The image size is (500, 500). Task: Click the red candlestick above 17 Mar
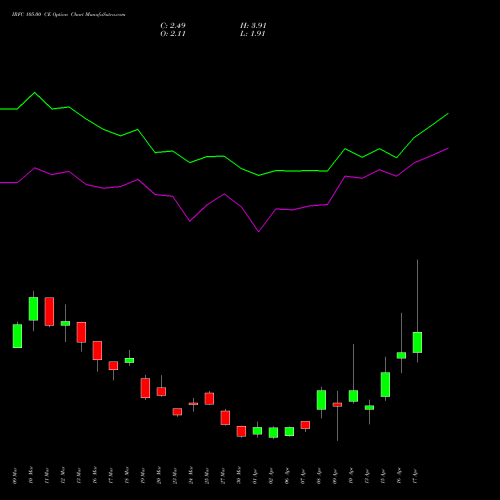(113, 366)
